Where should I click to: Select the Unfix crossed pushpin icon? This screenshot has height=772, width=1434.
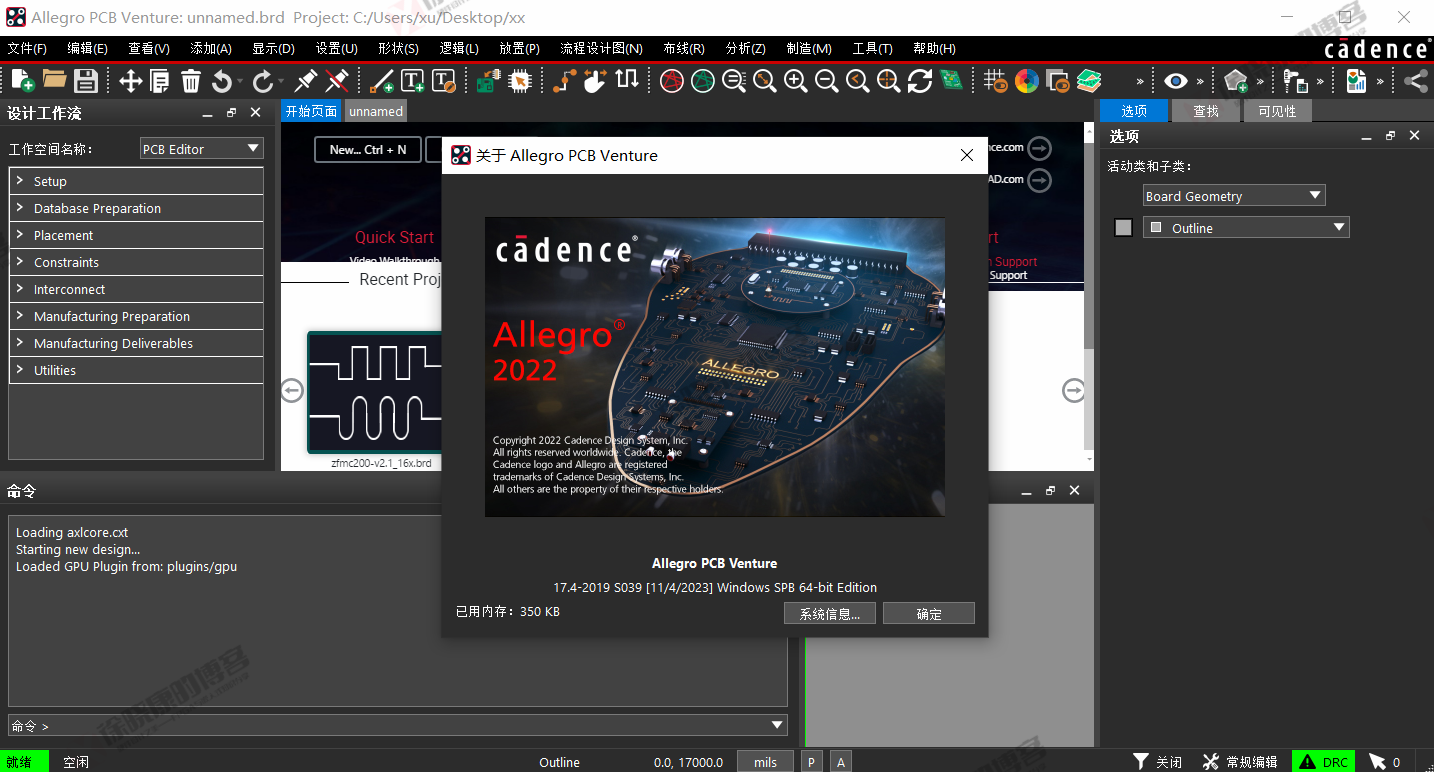pyautogui.click(x=337, y=81)
